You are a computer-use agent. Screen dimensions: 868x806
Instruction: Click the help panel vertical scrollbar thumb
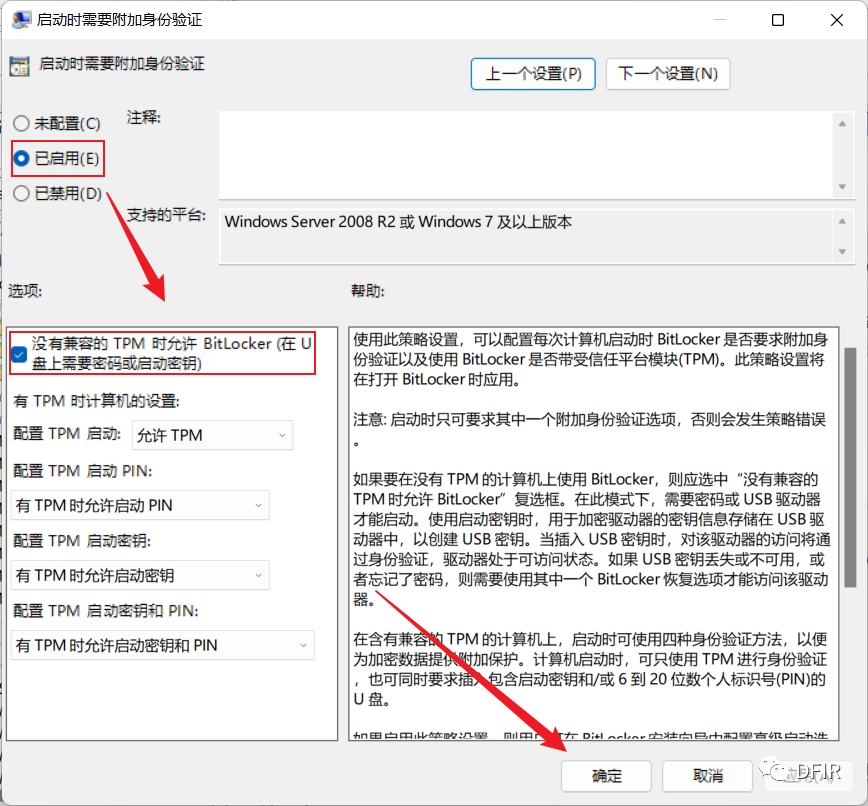pos(850,467)
